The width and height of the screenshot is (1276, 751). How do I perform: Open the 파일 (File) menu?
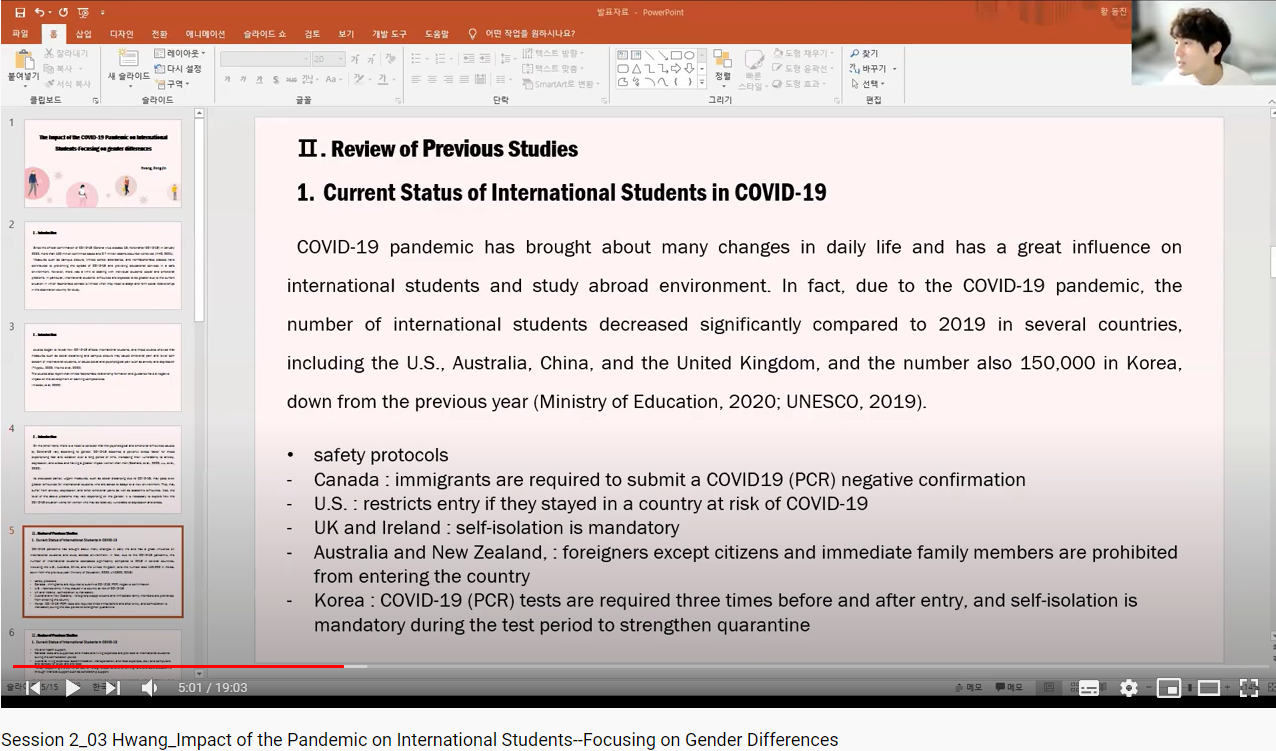(20, 34)
